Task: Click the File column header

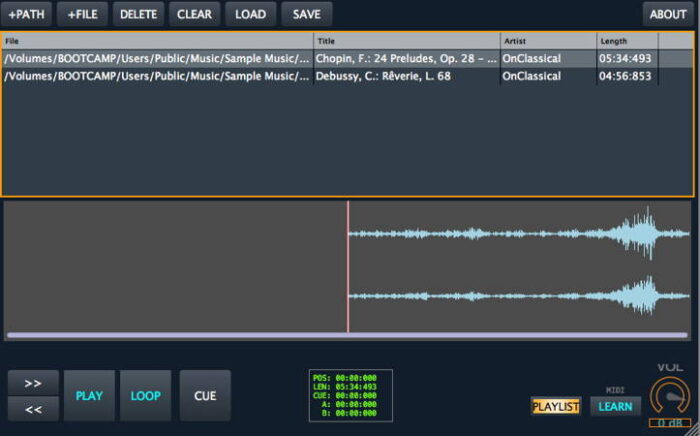Action: click(157, 41)
